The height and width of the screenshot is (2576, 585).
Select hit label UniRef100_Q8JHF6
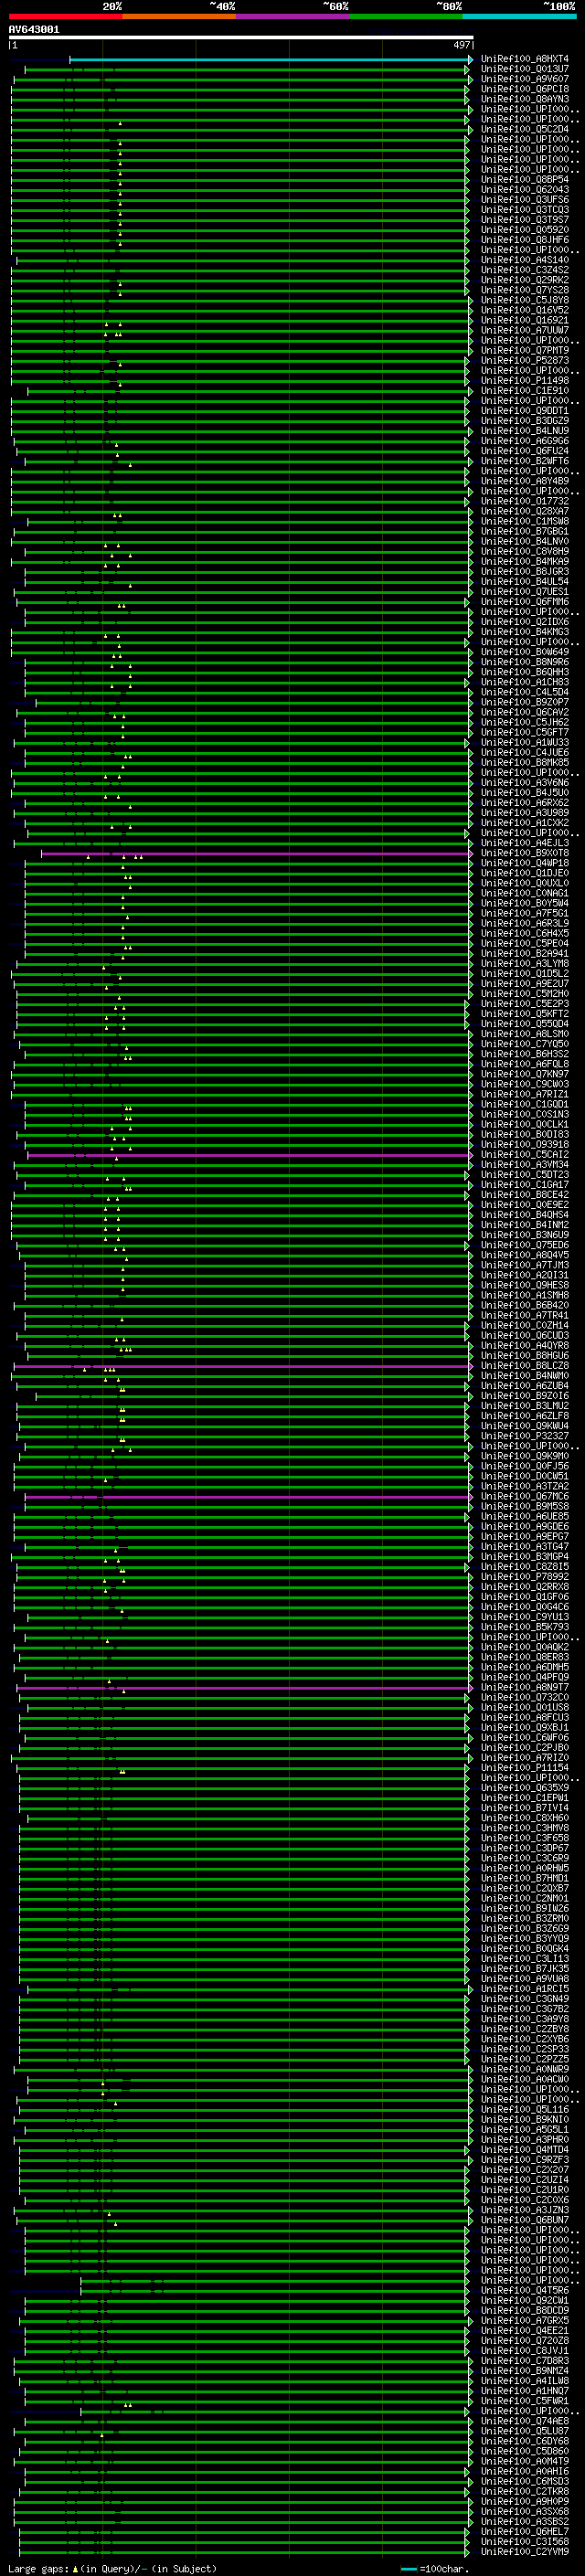pyautogui.click(x=525, y=240)
